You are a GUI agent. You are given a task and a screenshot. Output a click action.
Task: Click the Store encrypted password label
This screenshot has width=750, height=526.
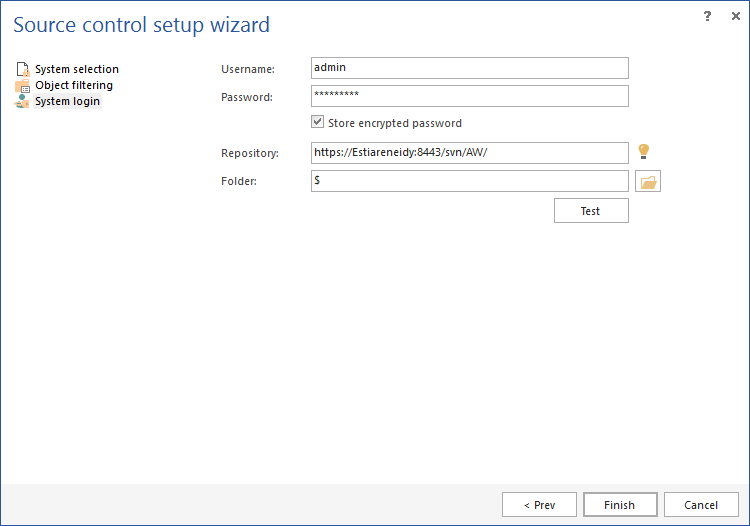pos(395,123)
